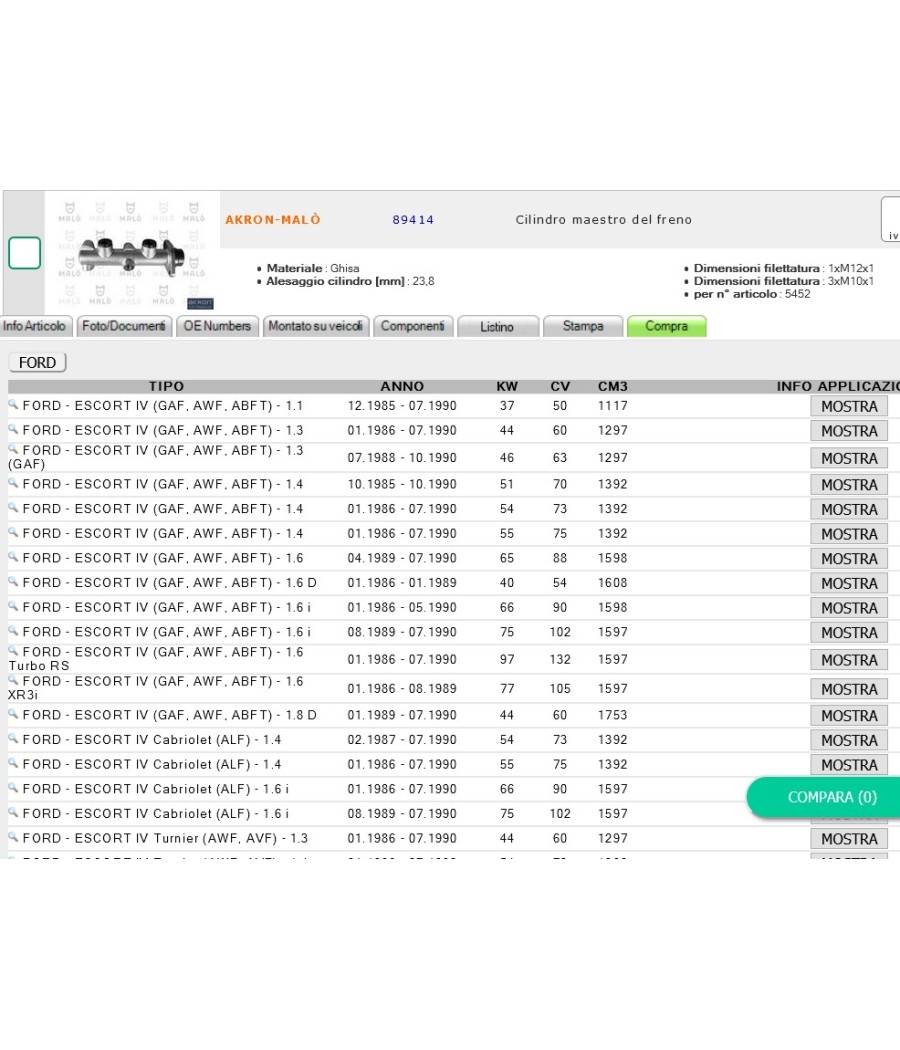Click magnifier icon on Escort IV 1.6 65 kW row
The height and width of the screenshot is (1050, 900).
13,556
